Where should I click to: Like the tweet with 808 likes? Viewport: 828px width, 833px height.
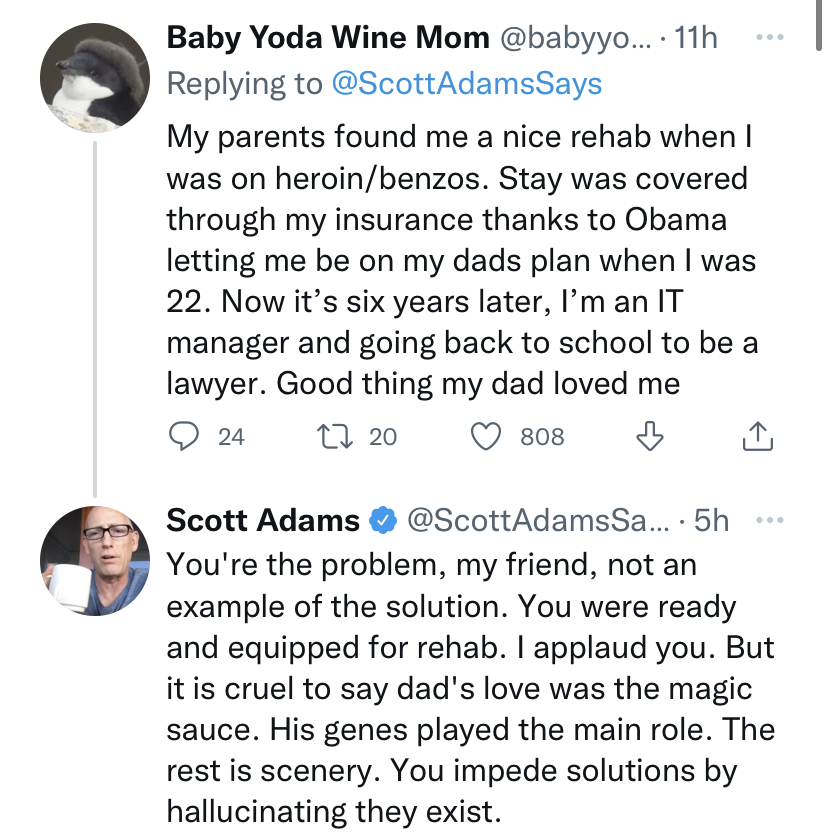tap(486, 436)
